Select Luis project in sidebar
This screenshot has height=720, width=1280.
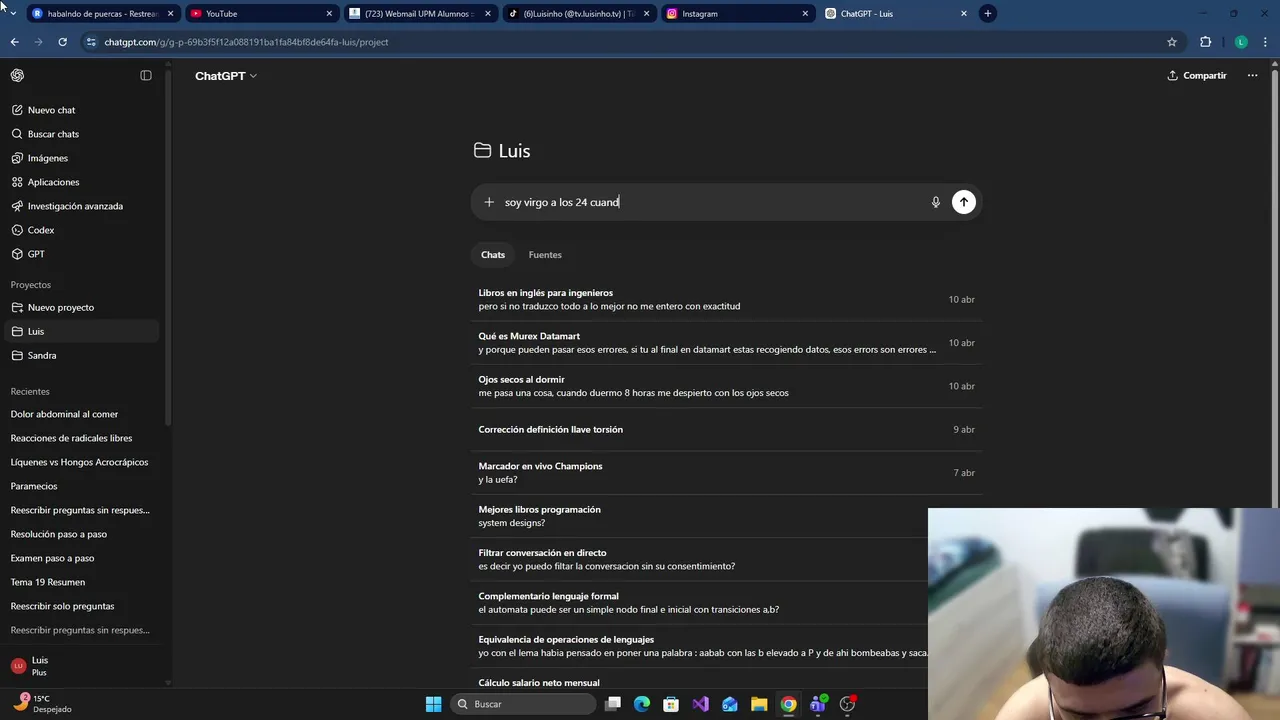pos(84,331)
